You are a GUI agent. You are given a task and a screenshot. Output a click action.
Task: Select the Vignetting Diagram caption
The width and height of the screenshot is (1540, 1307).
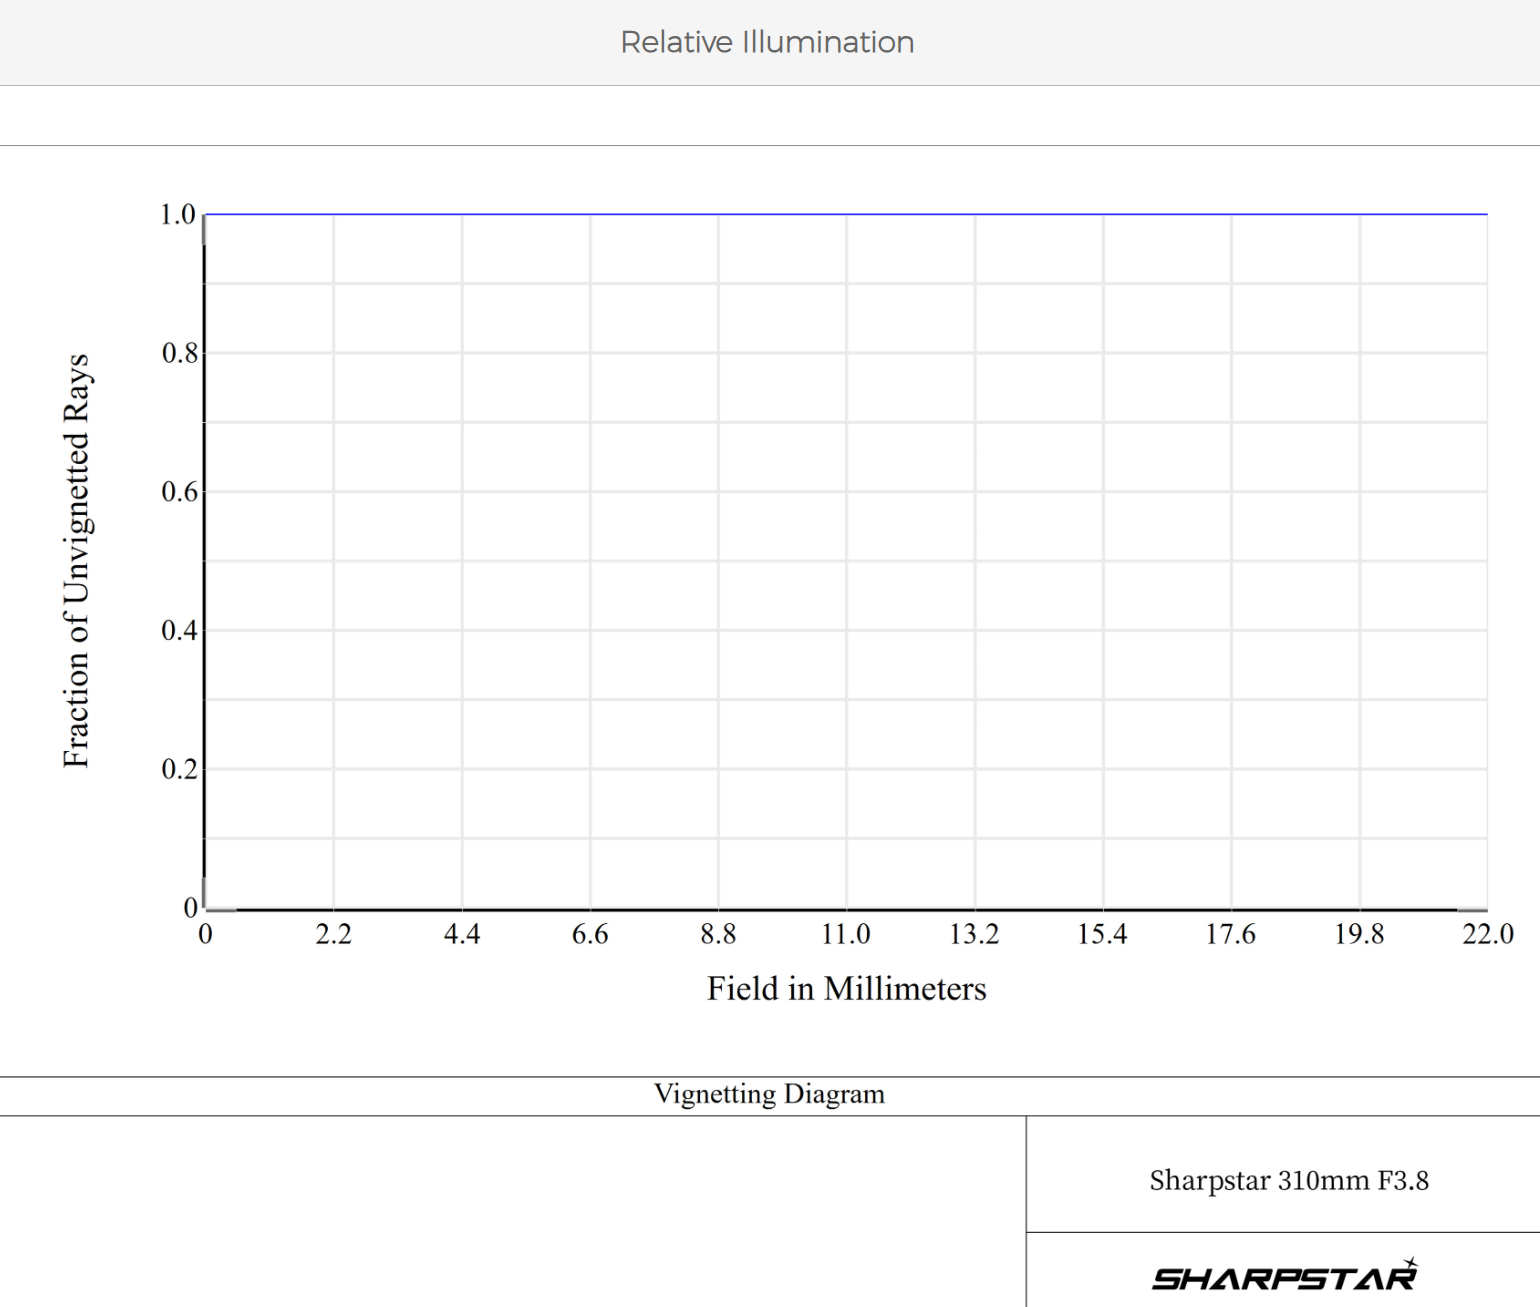pos(769,1094)
